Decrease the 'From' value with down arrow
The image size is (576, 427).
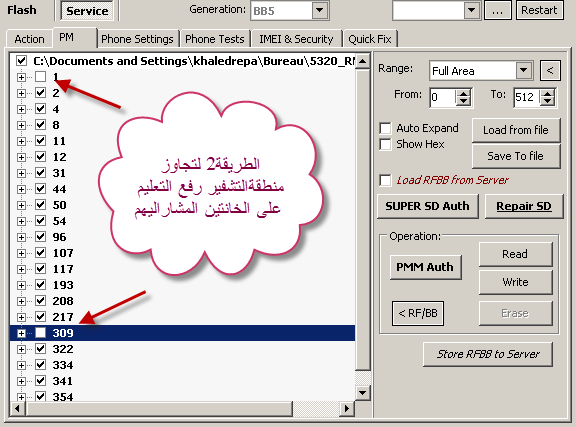pos(464,101)
